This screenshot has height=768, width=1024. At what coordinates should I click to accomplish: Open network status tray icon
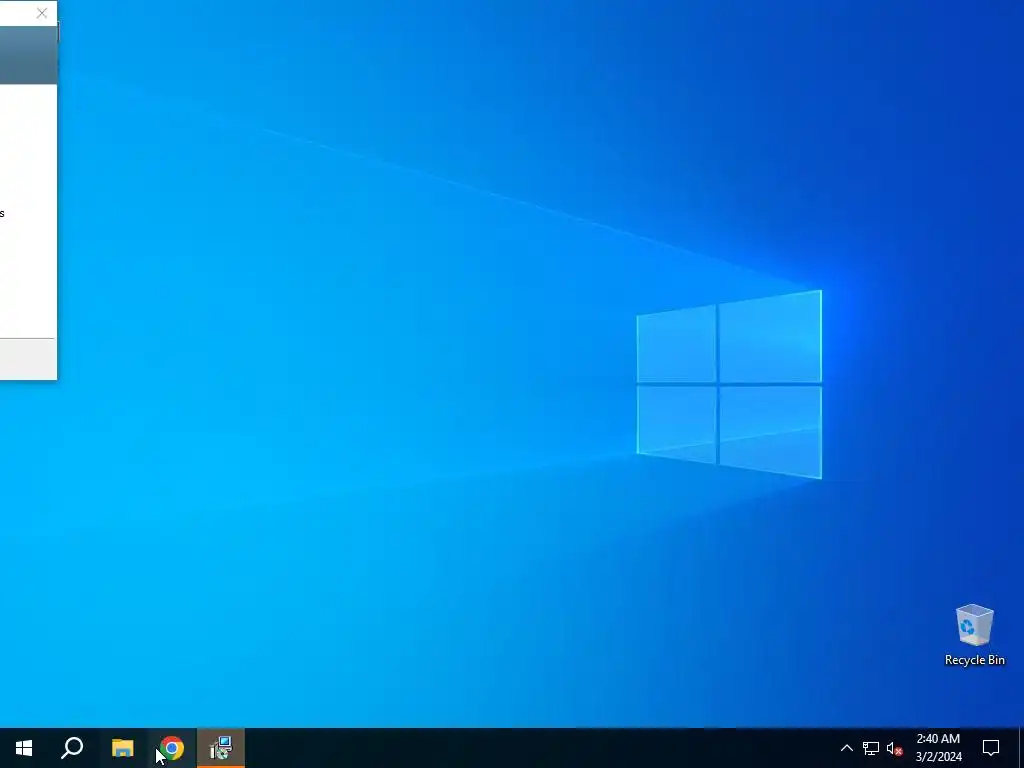[871, 748]
